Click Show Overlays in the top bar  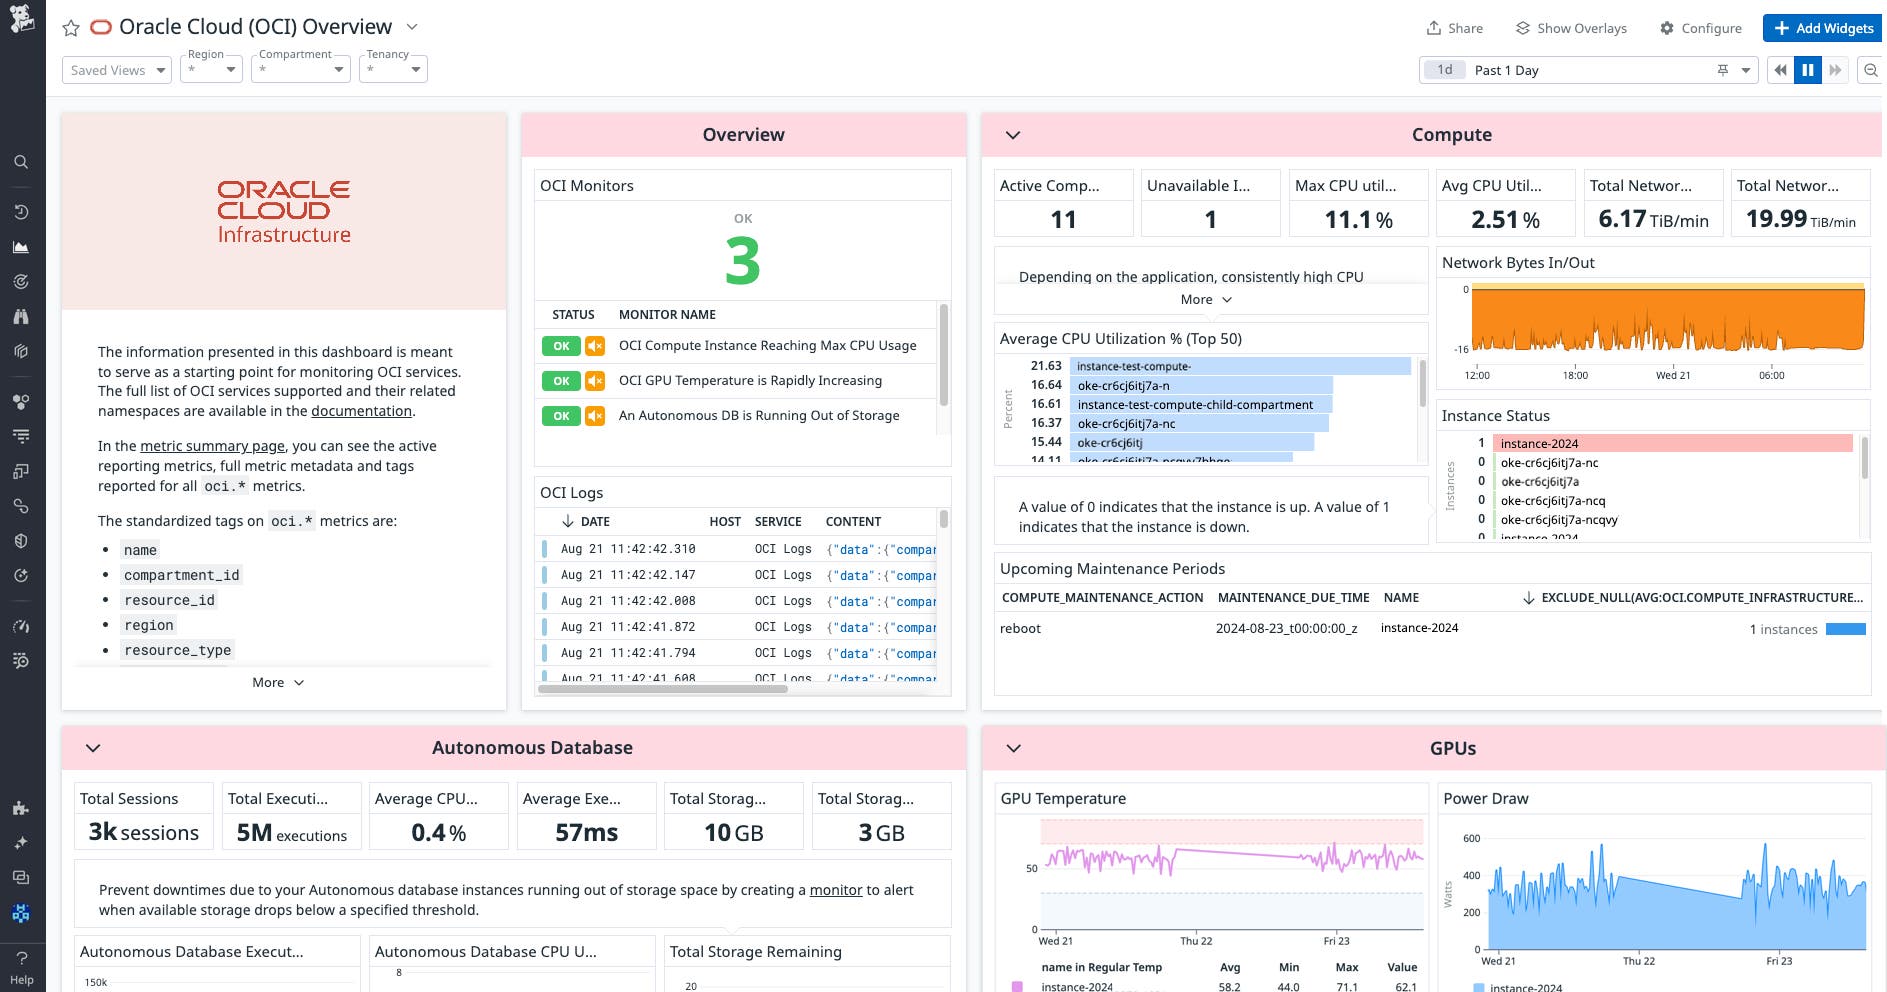[x=1570, y=28]
